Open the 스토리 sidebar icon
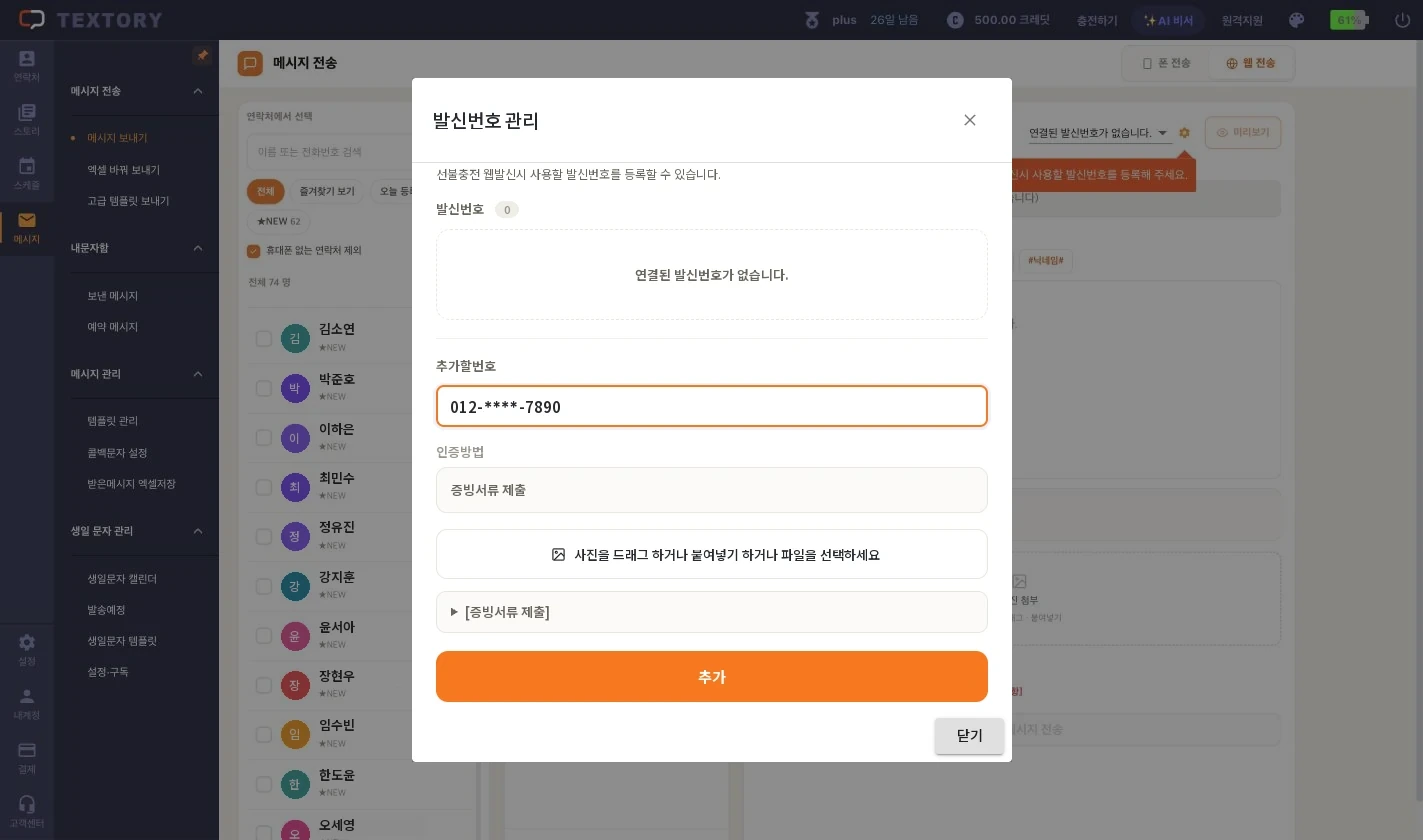The image size is (1423, 840). coord(27,120)
